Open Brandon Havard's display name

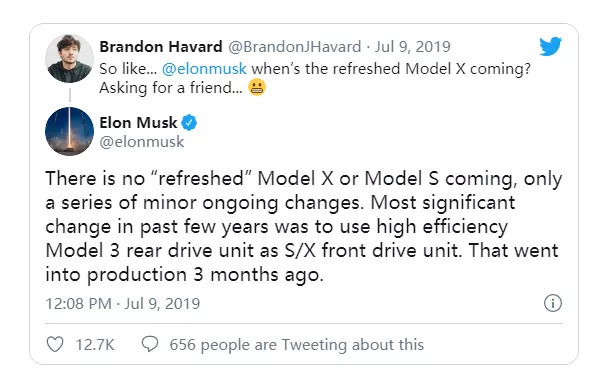[x=161, y=47]
